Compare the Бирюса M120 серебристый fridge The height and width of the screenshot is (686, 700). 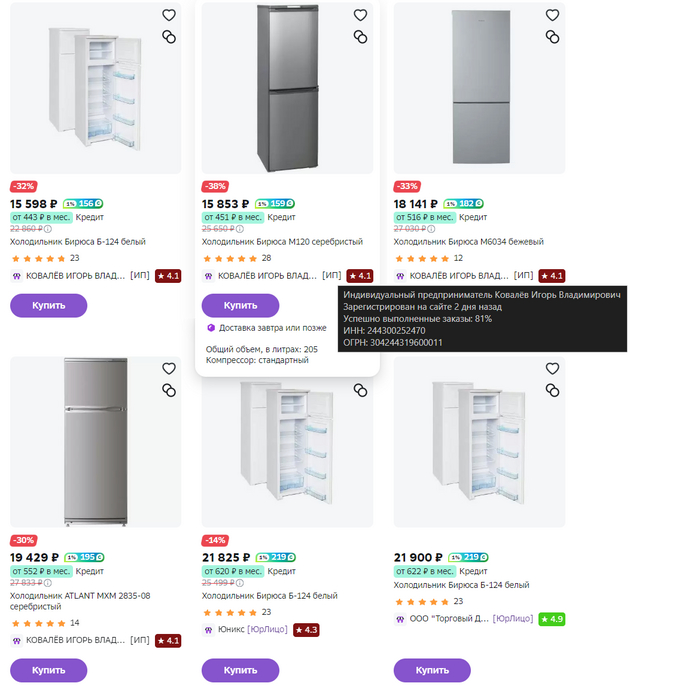click(360, 37)
